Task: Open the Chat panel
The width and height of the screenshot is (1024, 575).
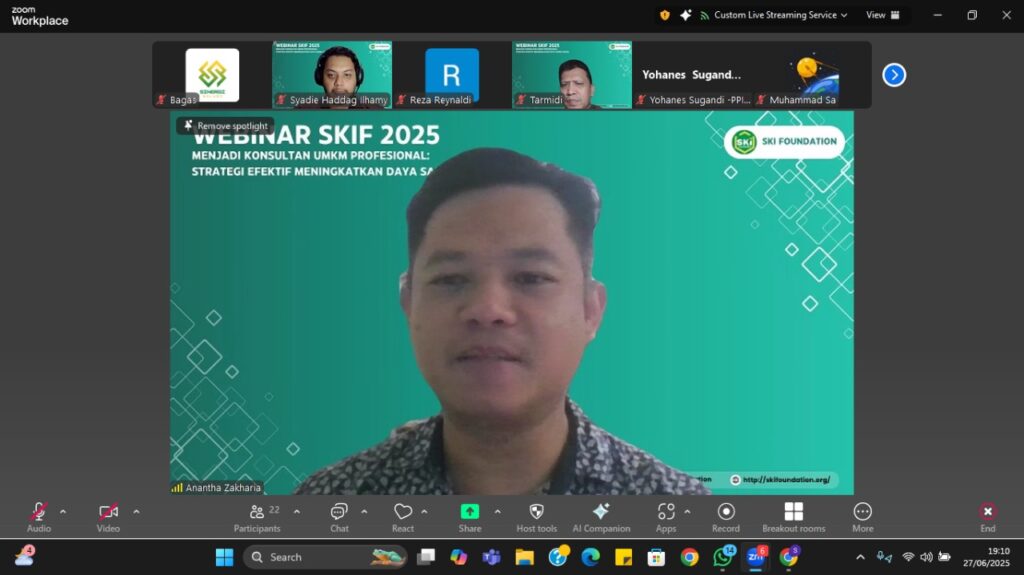Action: tap(339, 518)
